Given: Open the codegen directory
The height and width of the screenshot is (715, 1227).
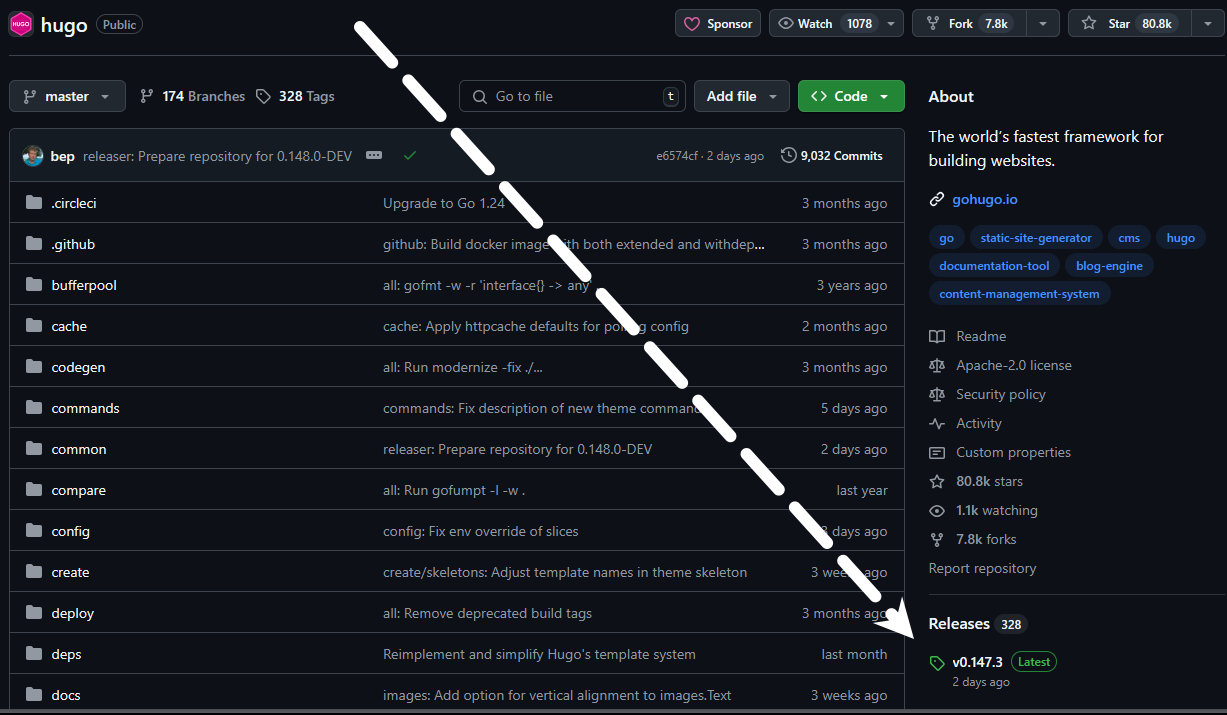Looking at the screenshot, I should (x=78, y=367).
